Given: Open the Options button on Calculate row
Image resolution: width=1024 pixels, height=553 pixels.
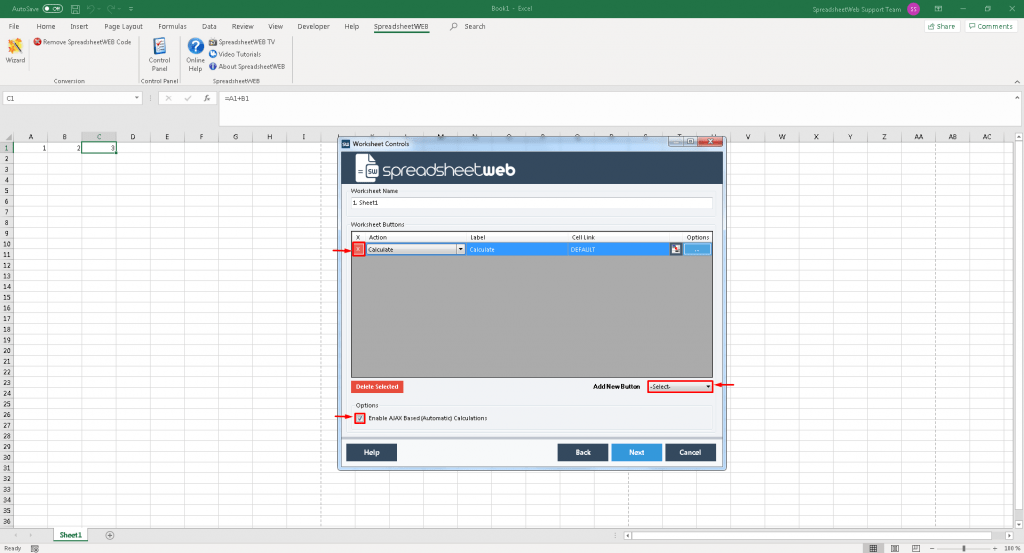Looking at the screenshot, I should coord(697,249).
